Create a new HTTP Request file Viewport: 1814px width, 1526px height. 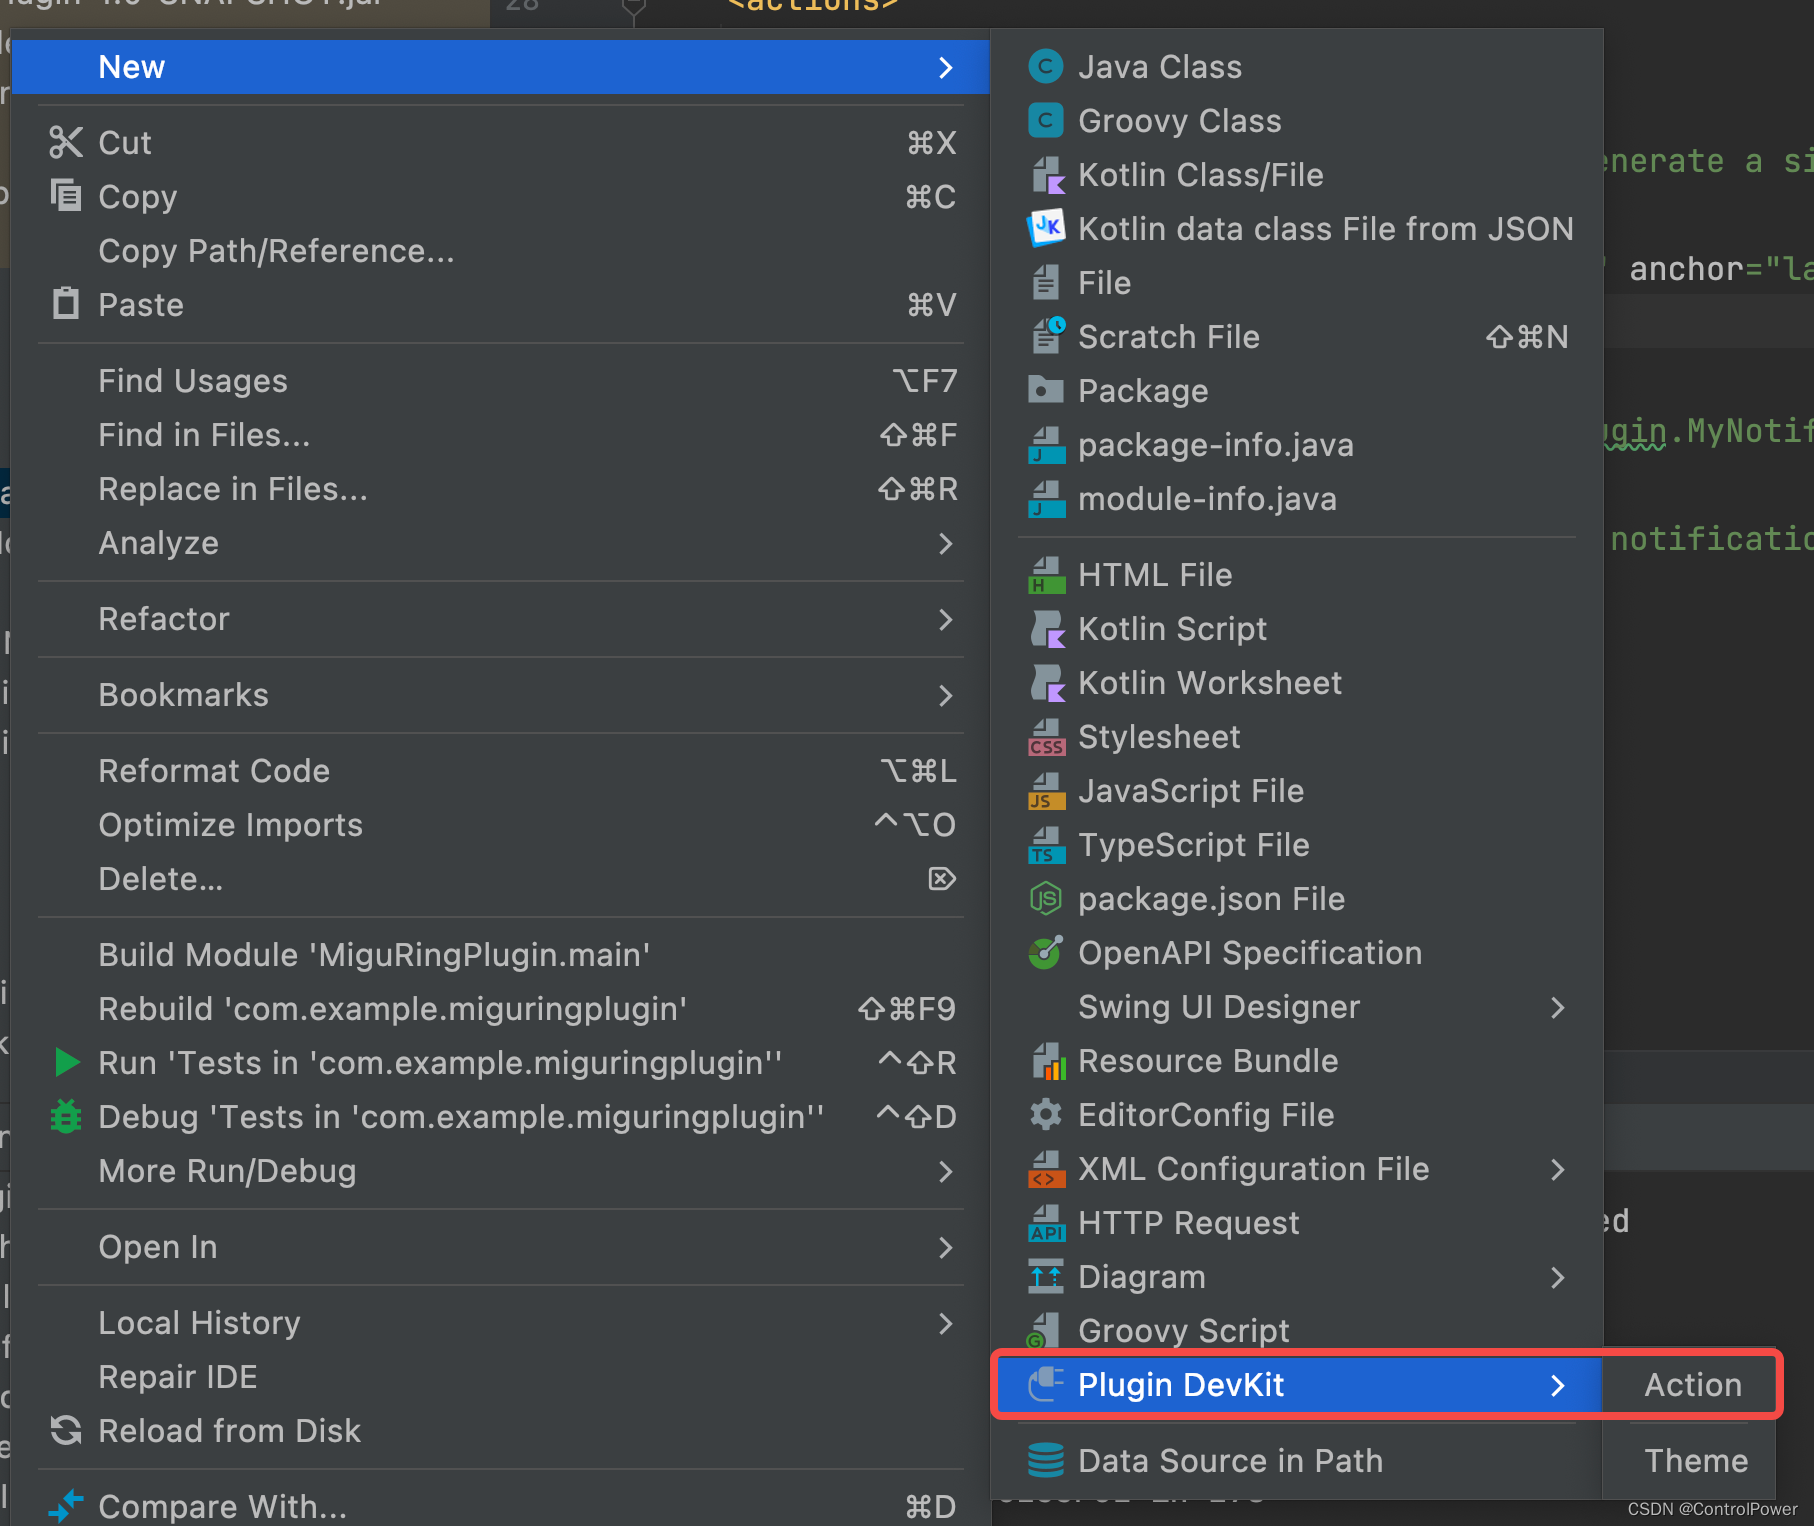pyautogui.click(x=1189, y=1222)
